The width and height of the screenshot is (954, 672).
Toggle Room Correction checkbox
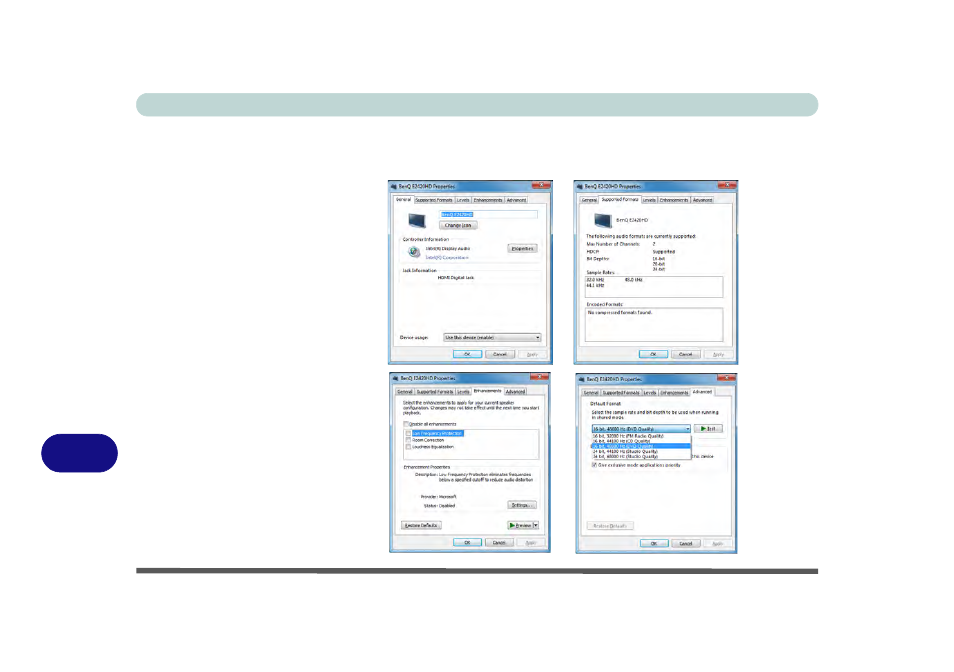pos(408,440)
